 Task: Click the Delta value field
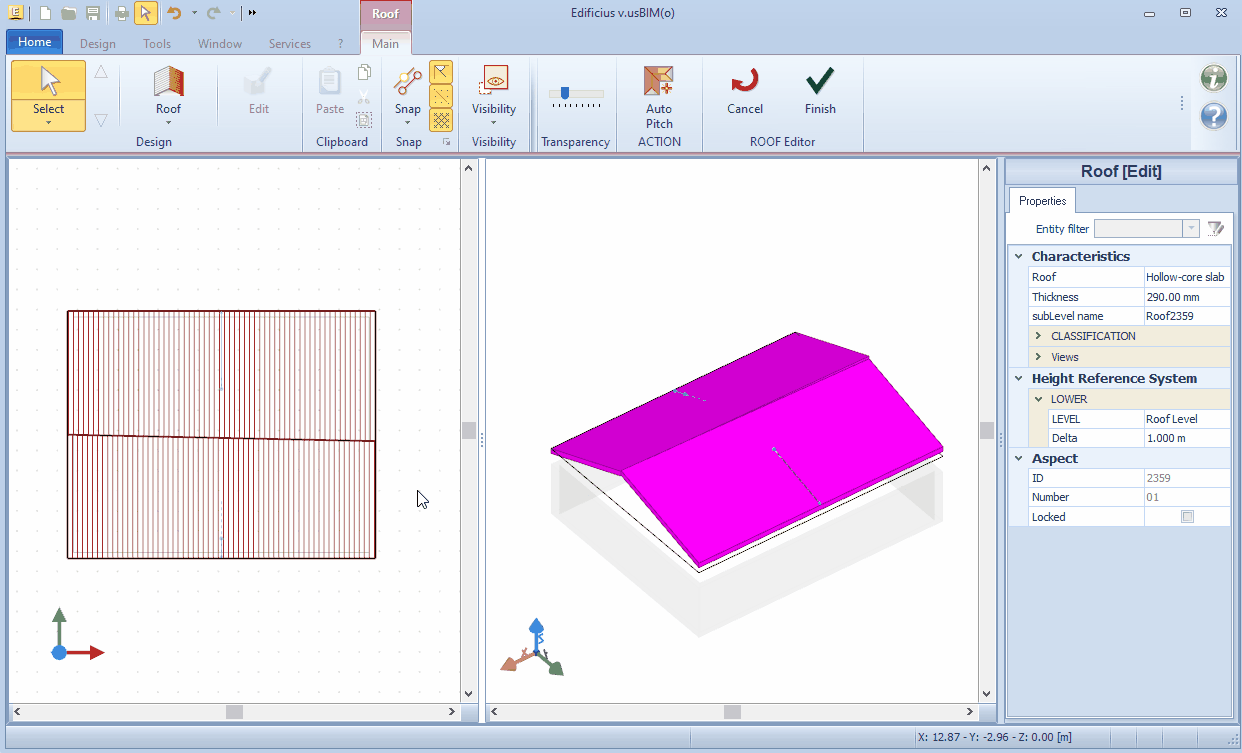1186,438
